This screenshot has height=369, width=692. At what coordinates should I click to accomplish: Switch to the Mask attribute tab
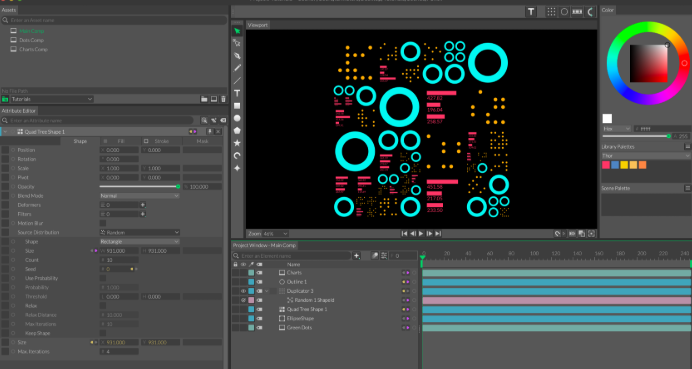203,141
